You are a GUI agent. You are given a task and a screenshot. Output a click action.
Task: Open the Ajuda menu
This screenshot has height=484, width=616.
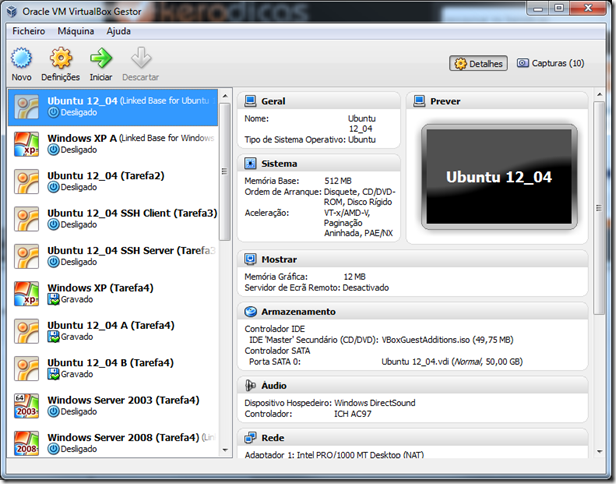119,31
